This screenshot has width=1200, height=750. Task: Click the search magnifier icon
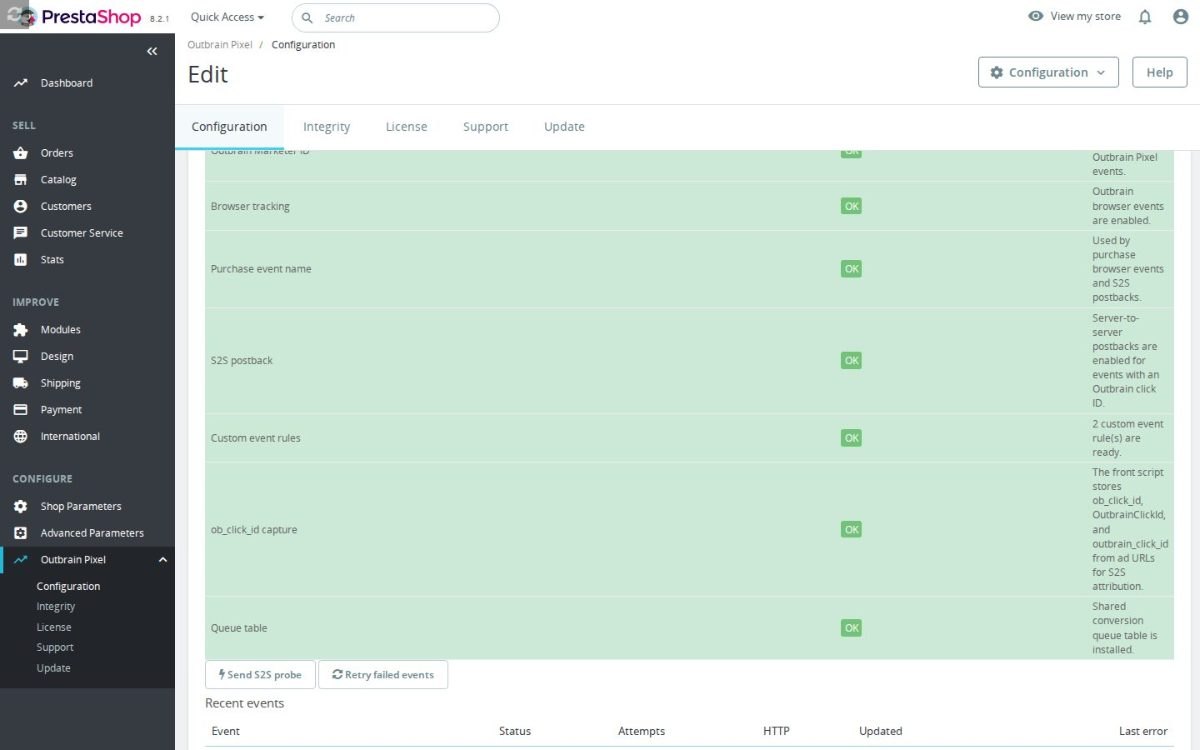pos(307,18)
